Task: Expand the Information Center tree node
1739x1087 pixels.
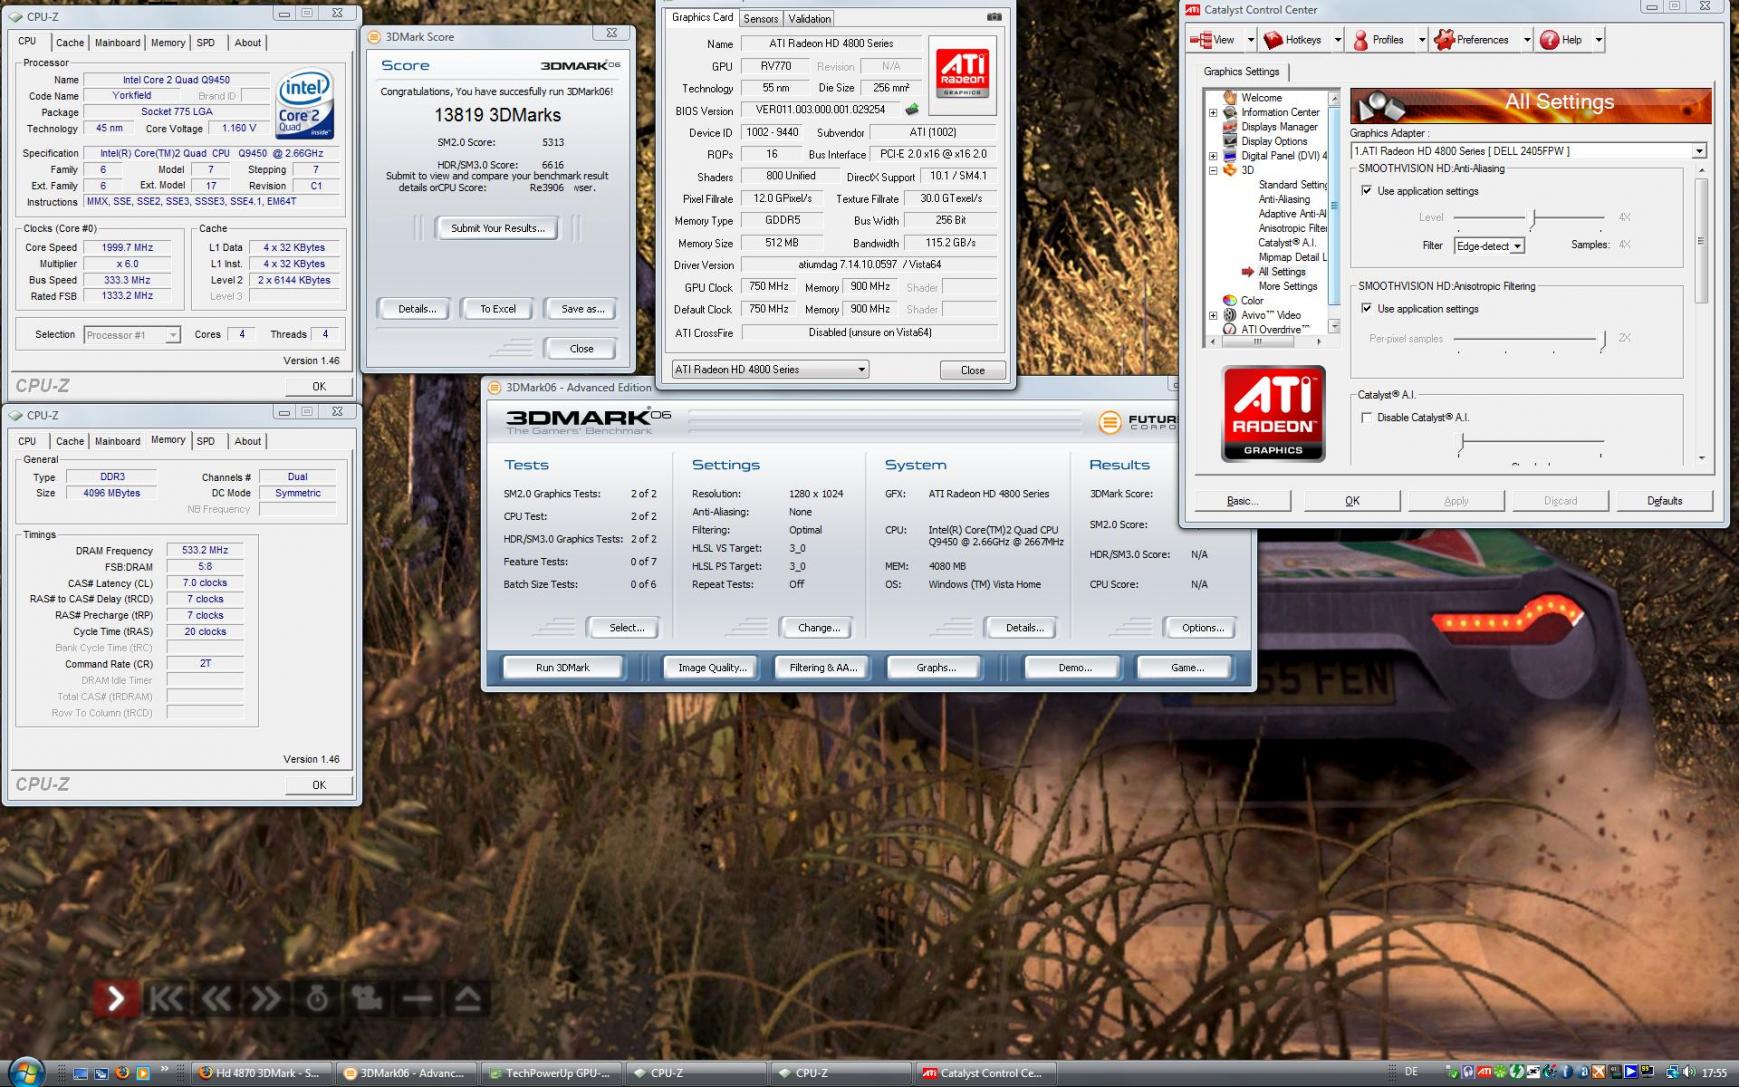Action: [x=1213, y=112]
